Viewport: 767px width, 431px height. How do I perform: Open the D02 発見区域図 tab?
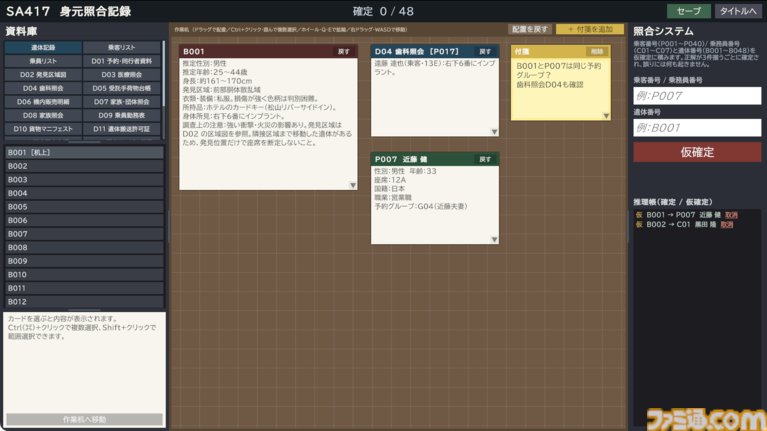(43, 75)
